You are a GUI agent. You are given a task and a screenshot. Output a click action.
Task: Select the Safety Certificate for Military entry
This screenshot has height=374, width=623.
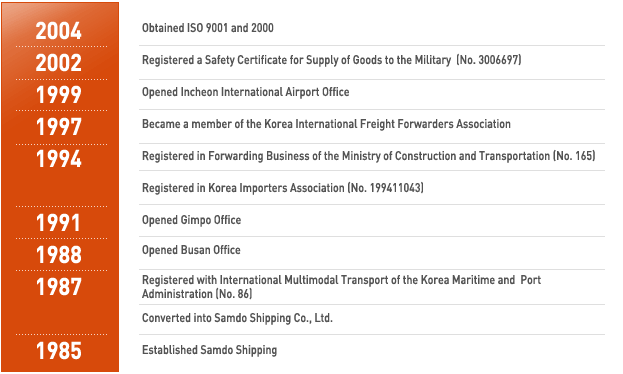tap(332, 60)
